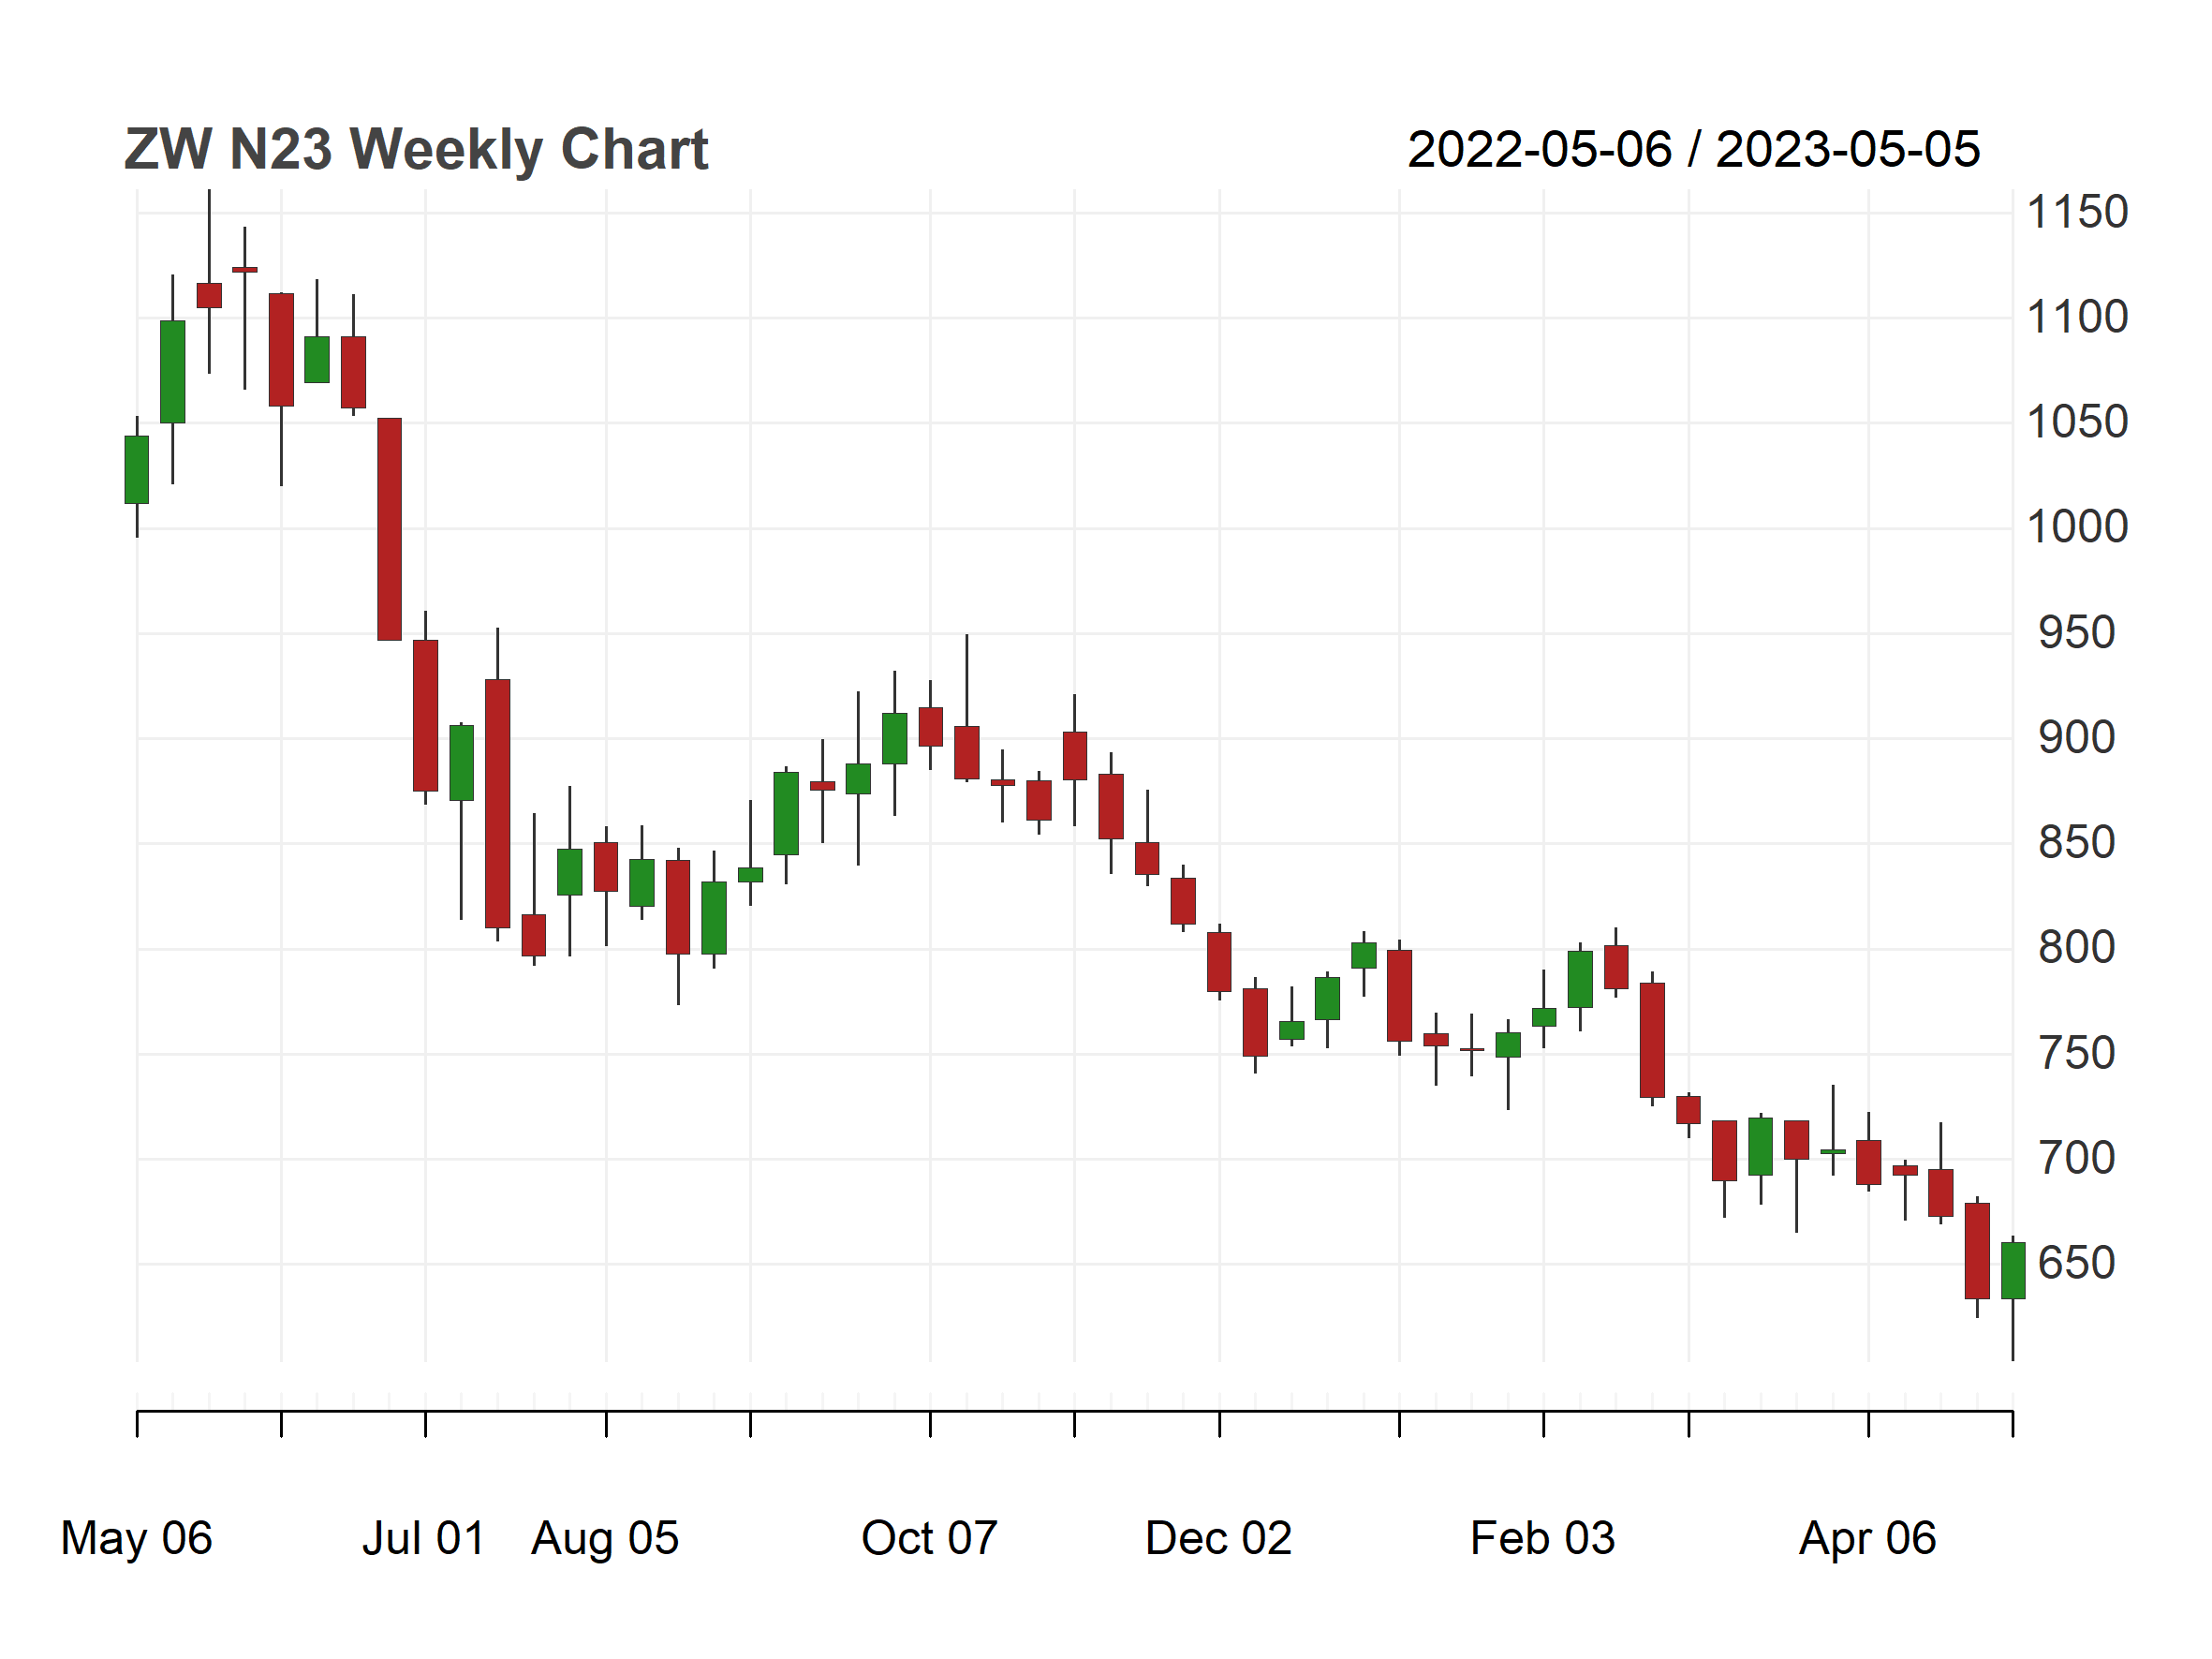Click the tall red candle falling from 1050 to 950
This screenshot has height=1659, width=2212.
pos(389,529)
